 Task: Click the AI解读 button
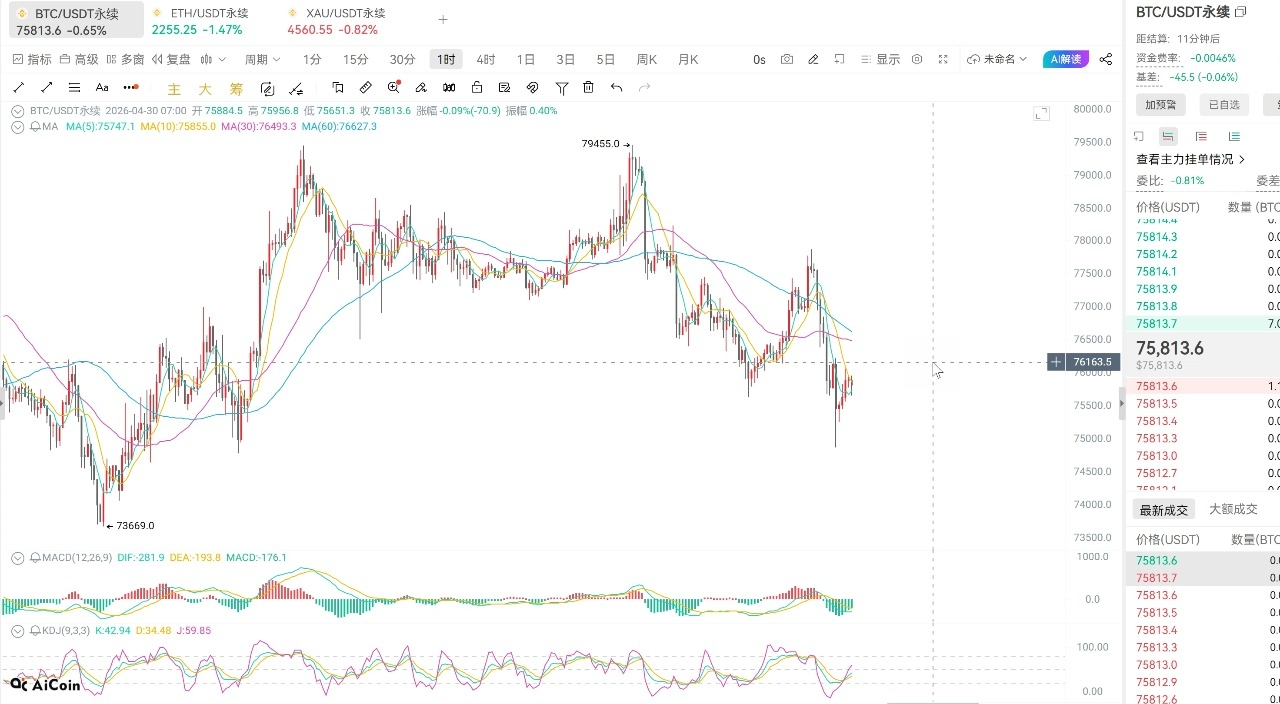tap(1065, 59)
